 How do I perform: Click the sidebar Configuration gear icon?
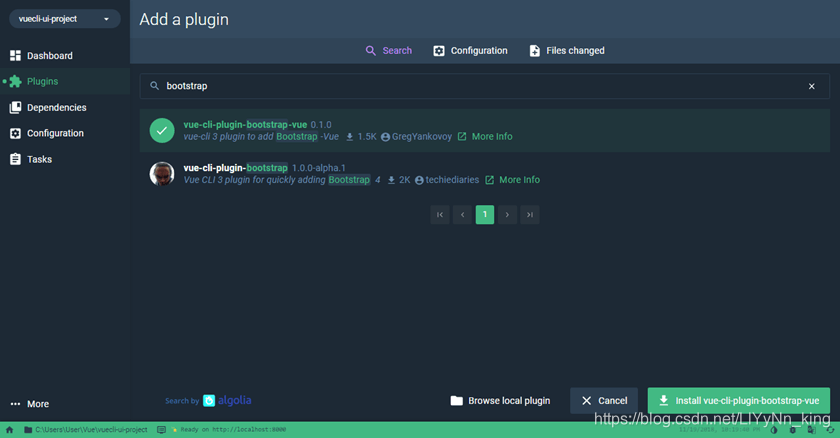16,133
